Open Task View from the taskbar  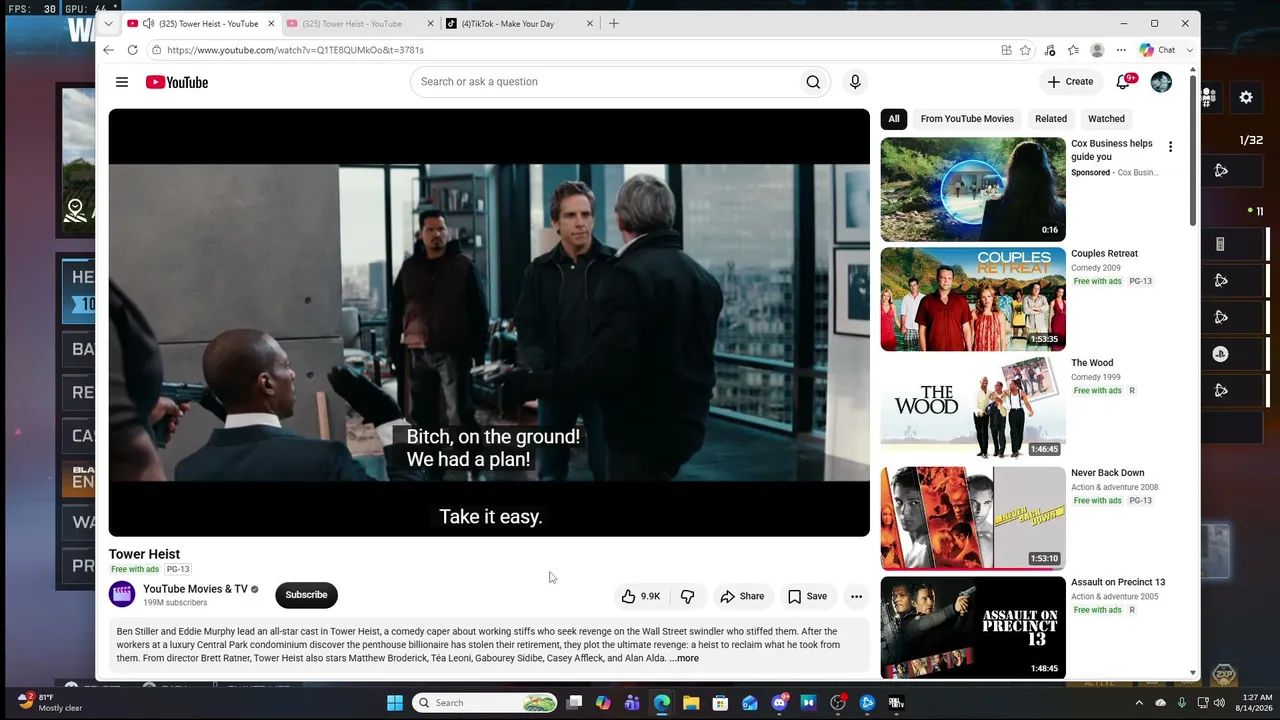pyautogui.click(x=574, y=703)
